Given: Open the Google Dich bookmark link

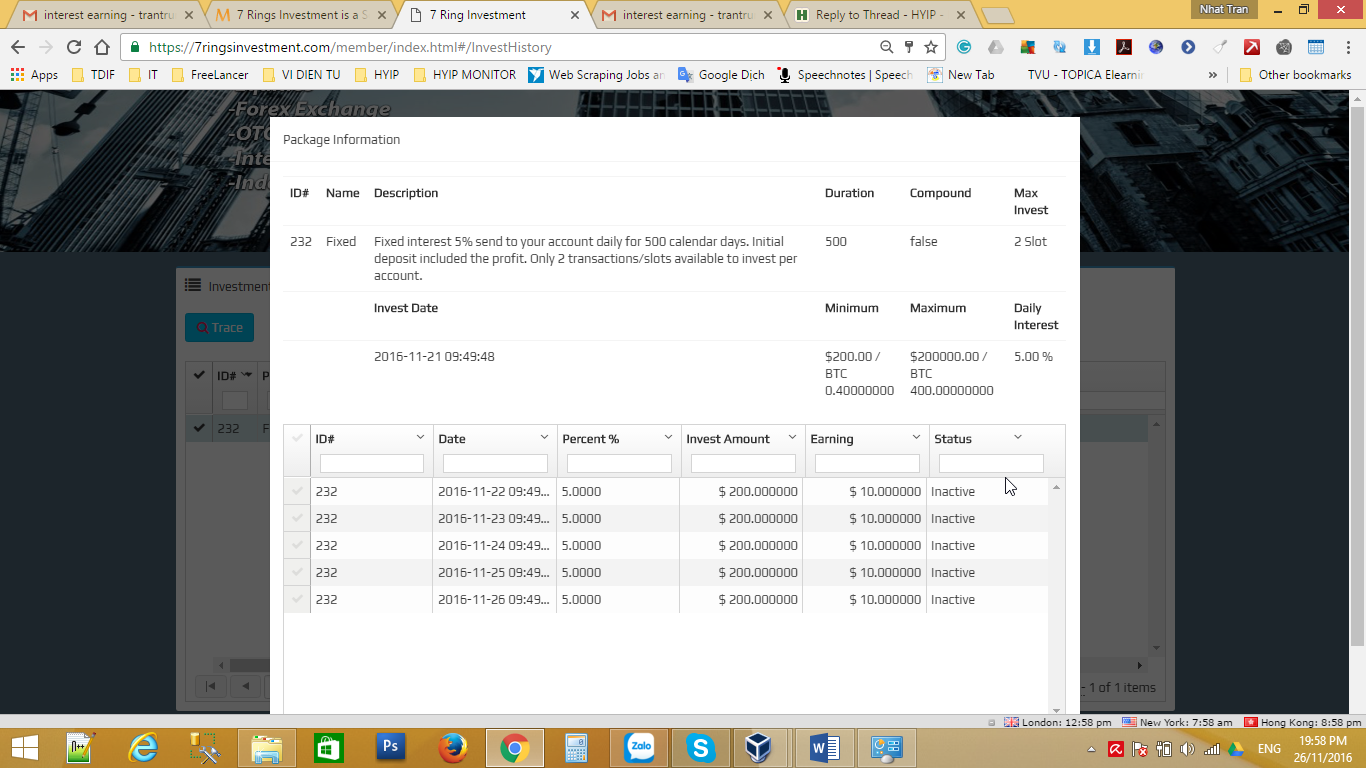Looking at the screenshot, I should tap(722, 75).
